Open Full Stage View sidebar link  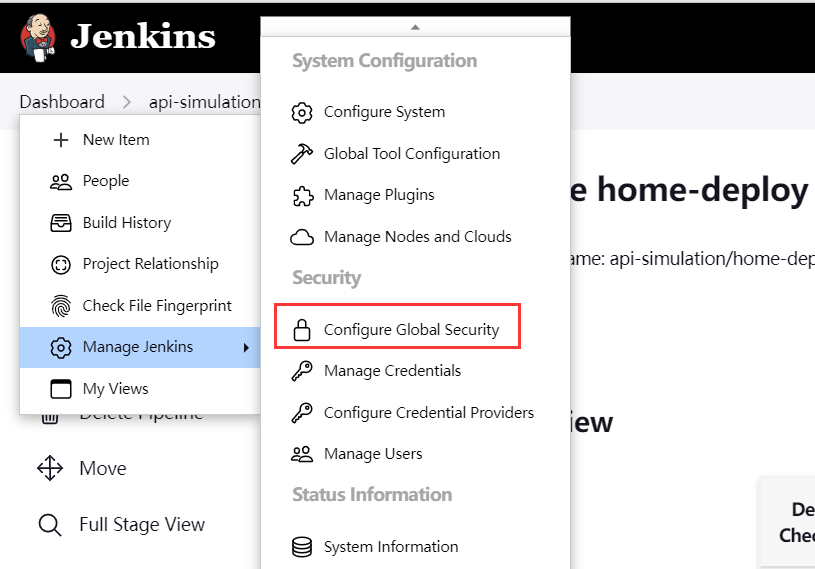[x=142, y=525]
